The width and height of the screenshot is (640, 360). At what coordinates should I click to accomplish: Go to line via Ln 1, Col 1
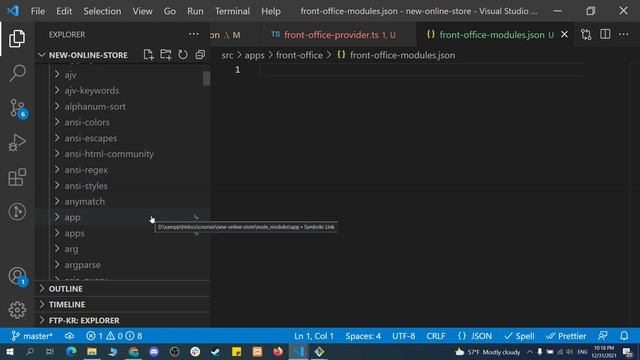tap(314, 336)
